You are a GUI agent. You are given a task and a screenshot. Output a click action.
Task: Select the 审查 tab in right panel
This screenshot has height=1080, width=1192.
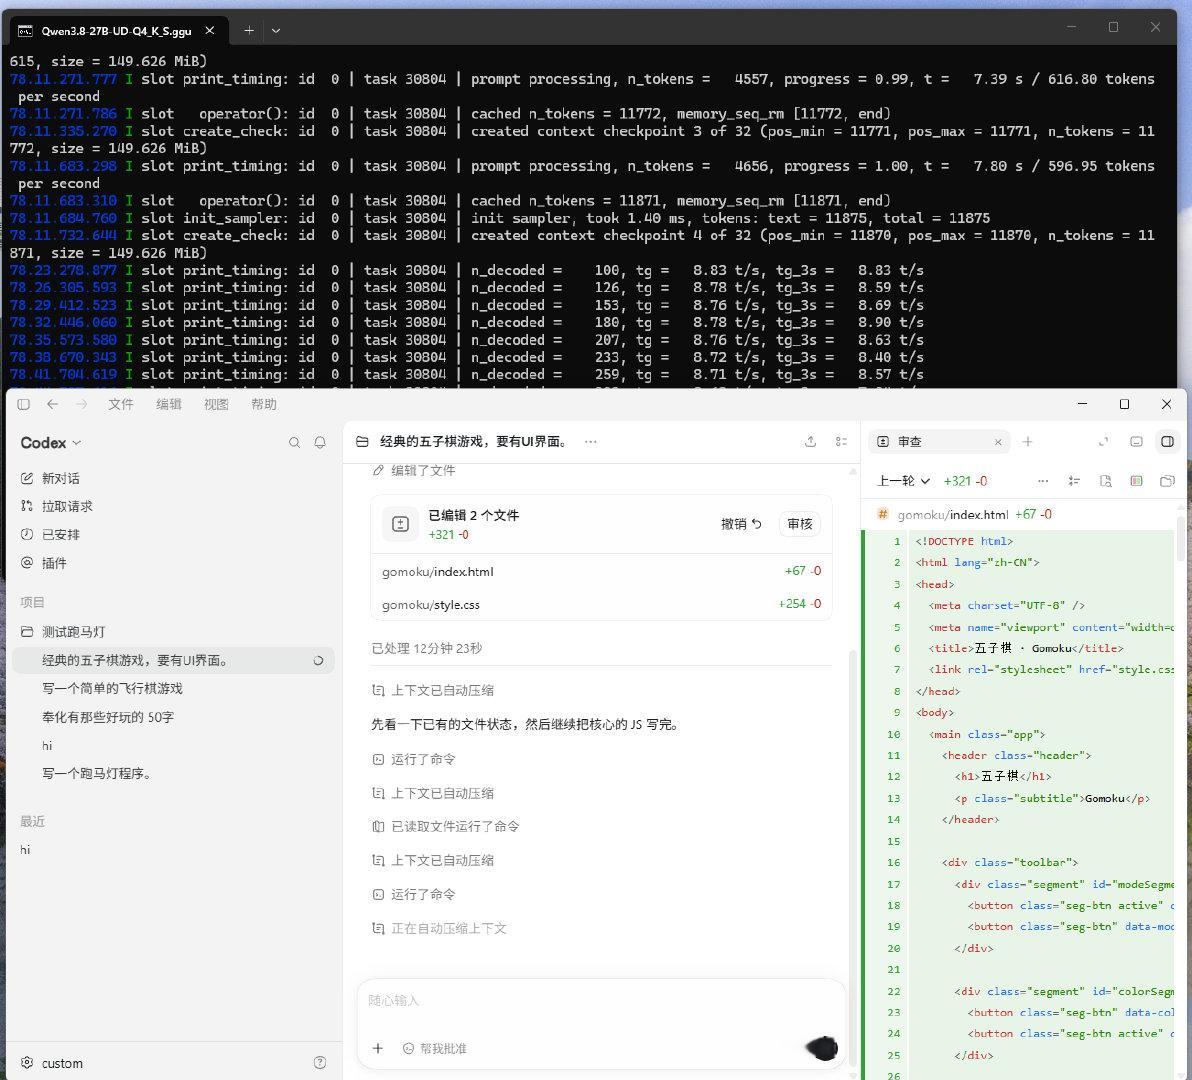pos(940,442)
